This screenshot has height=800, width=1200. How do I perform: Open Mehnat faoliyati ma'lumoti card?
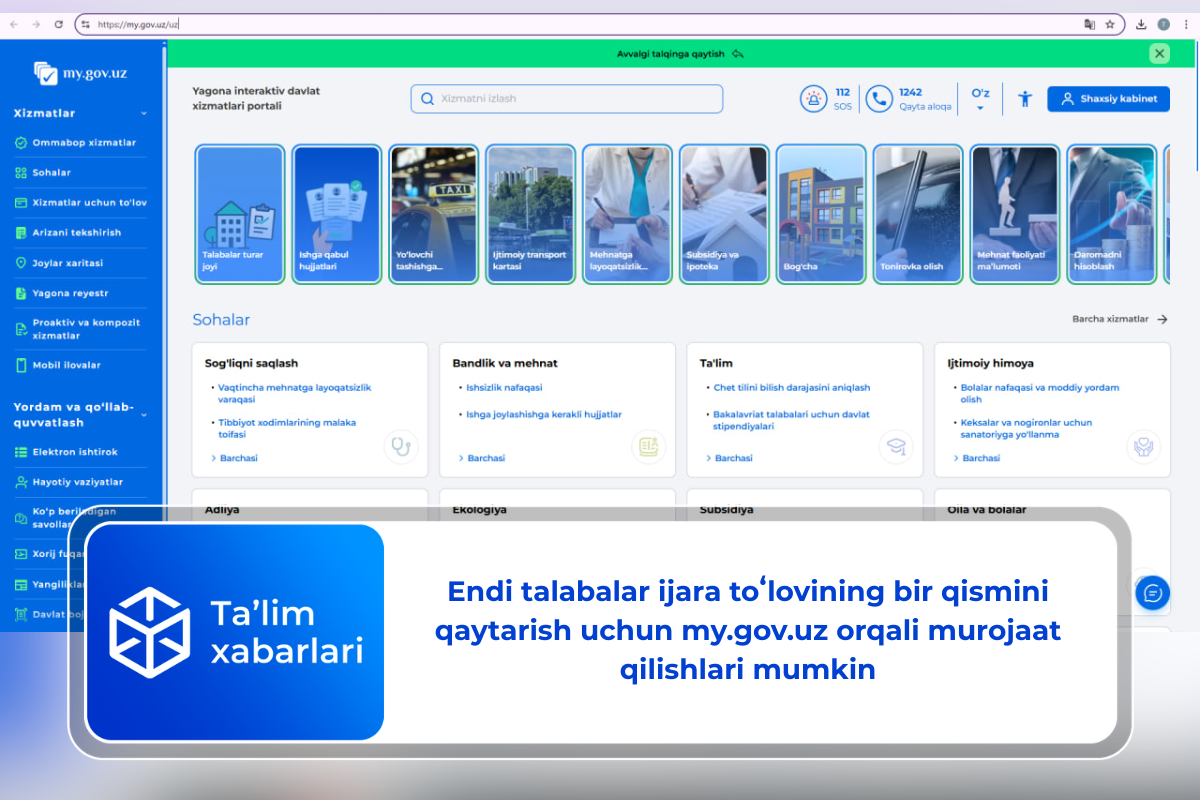tap(1015, 214)
